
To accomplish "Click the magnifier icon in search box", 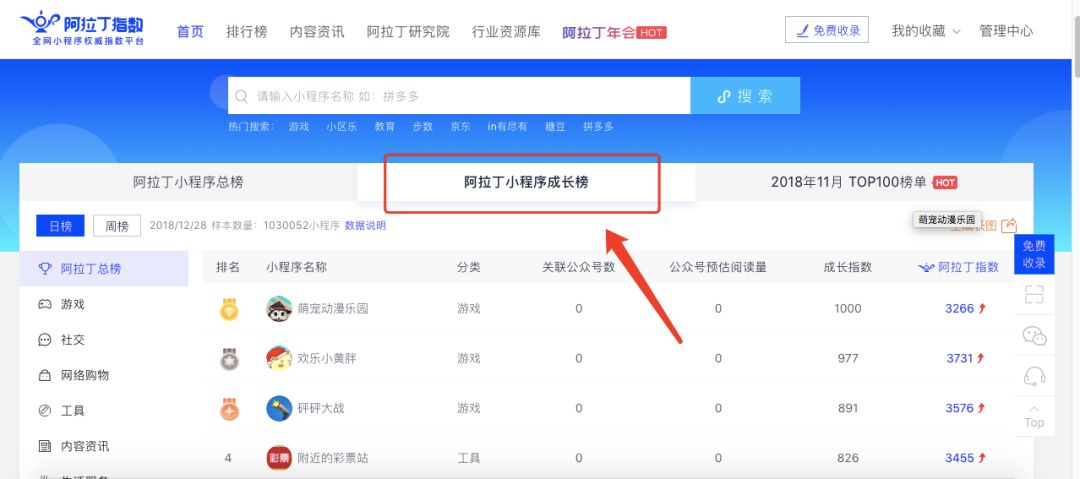I will 241,96.
